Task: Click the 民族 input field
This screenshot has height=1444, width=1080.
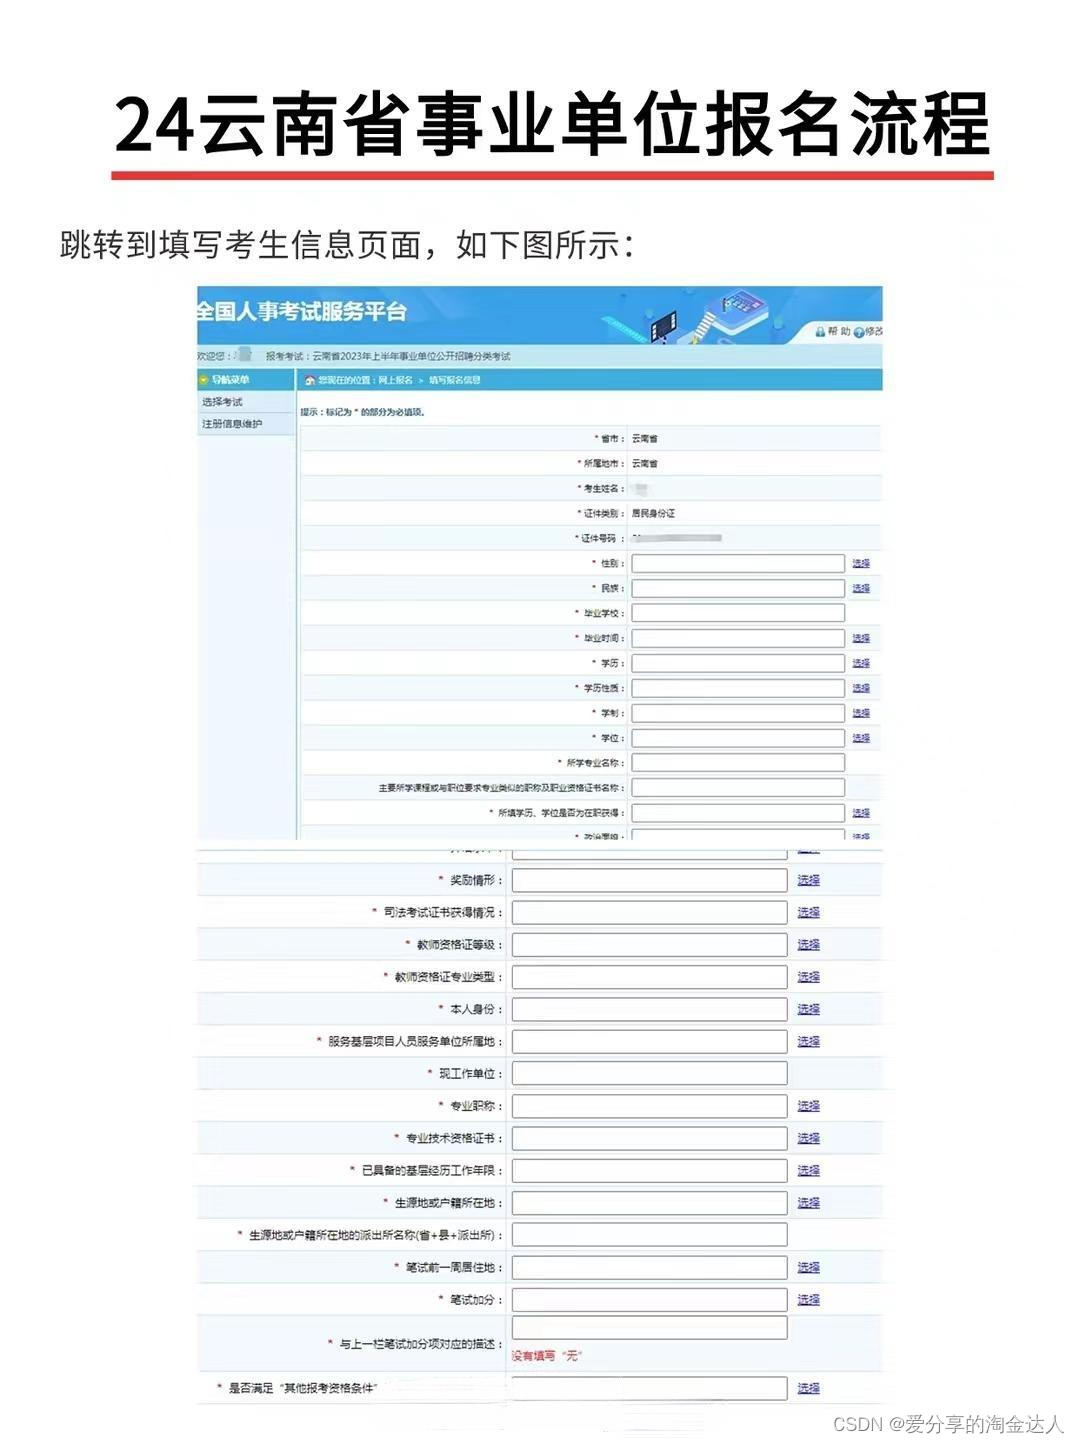Action: coord(738,588)
